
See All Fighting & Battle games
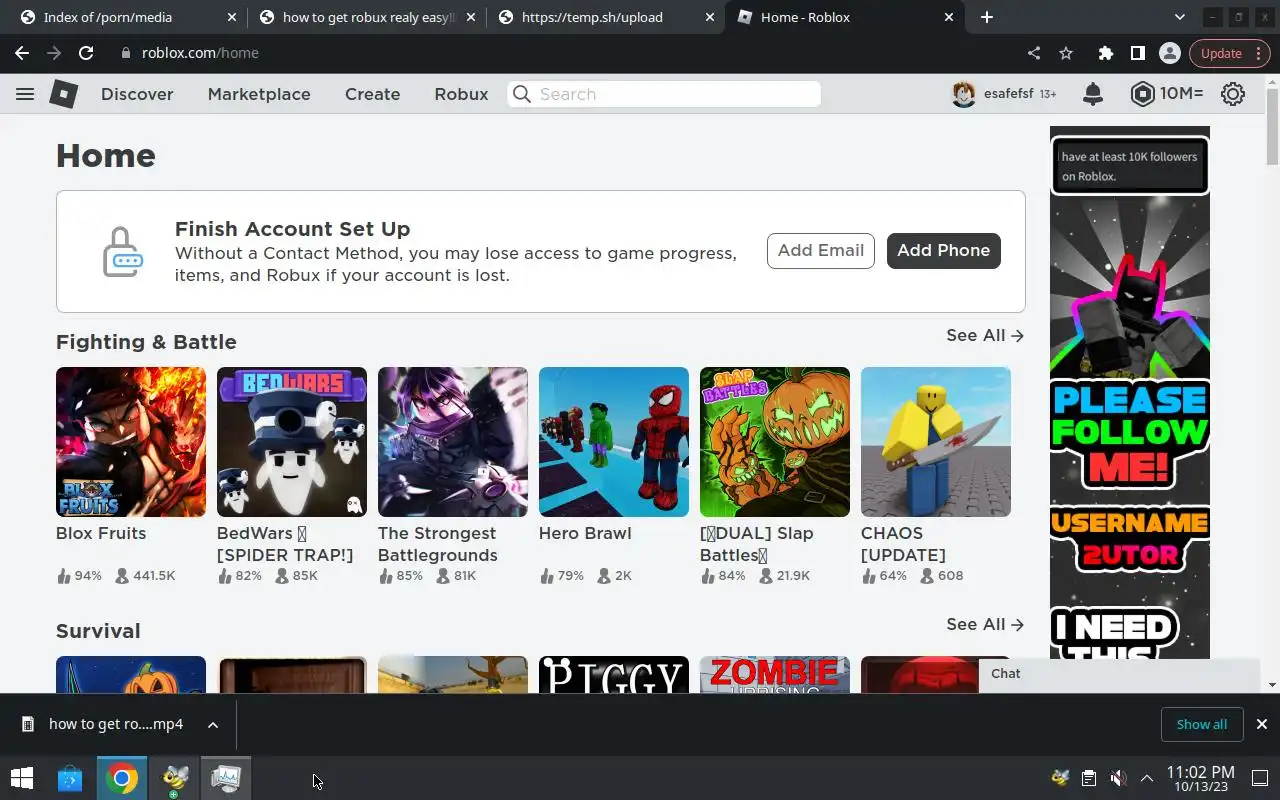[x=985, y=336]
